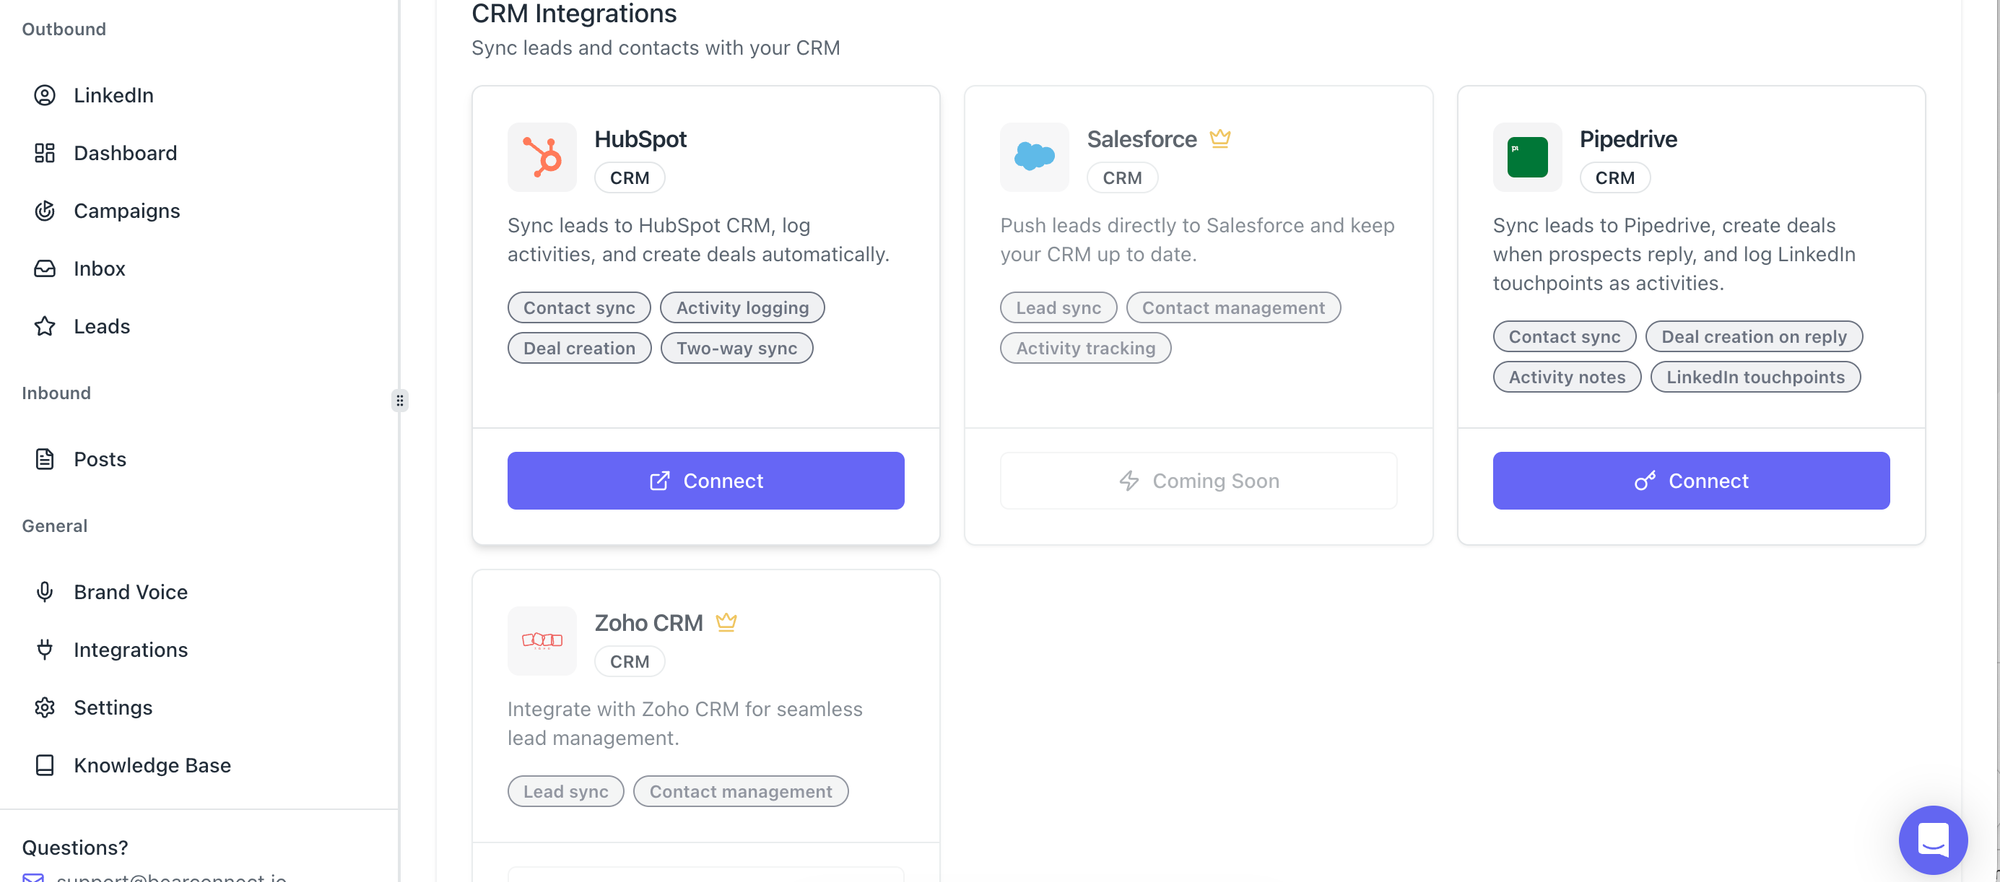Image resolution: width=2000 pixels, height=882 pixels.
Task: Click the Salesforce cloud logo icon
Action: (1034, 157)
